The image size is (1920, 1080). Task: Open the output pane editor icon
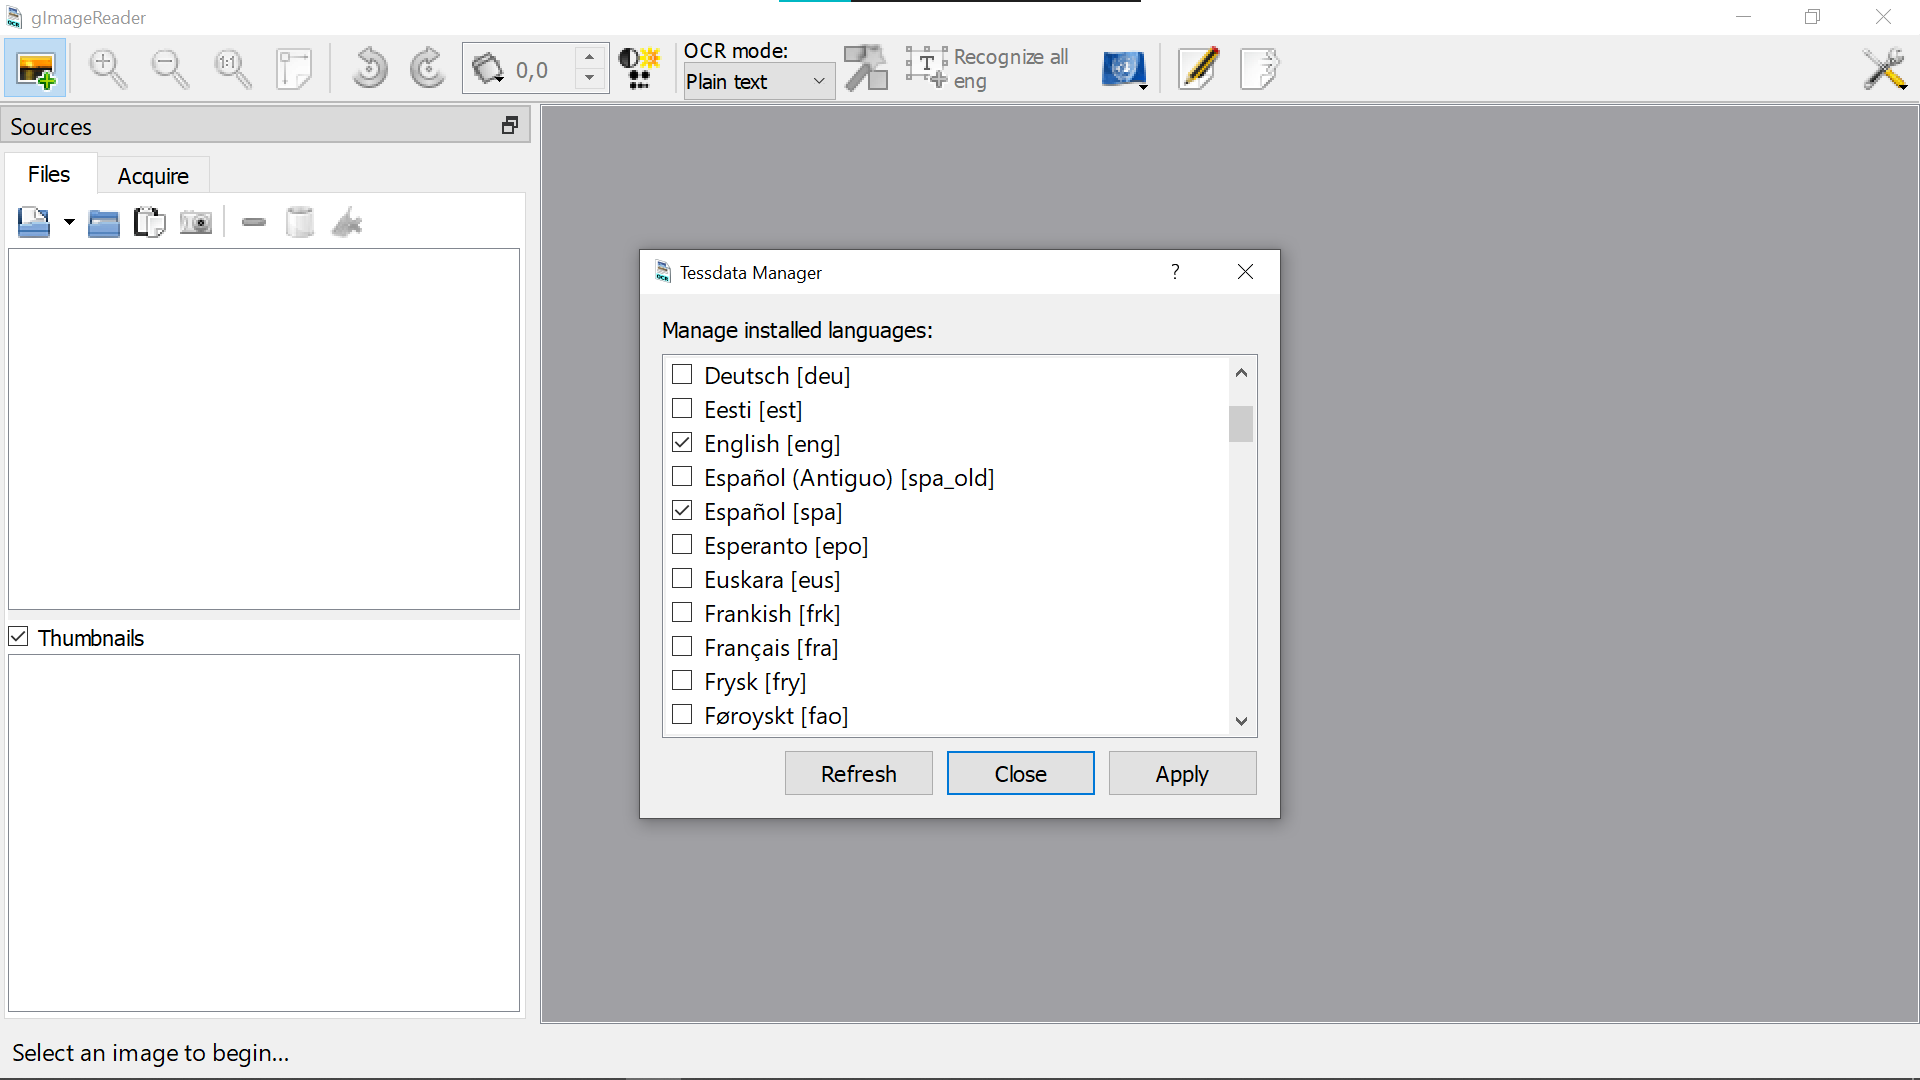click(1197, 68)
